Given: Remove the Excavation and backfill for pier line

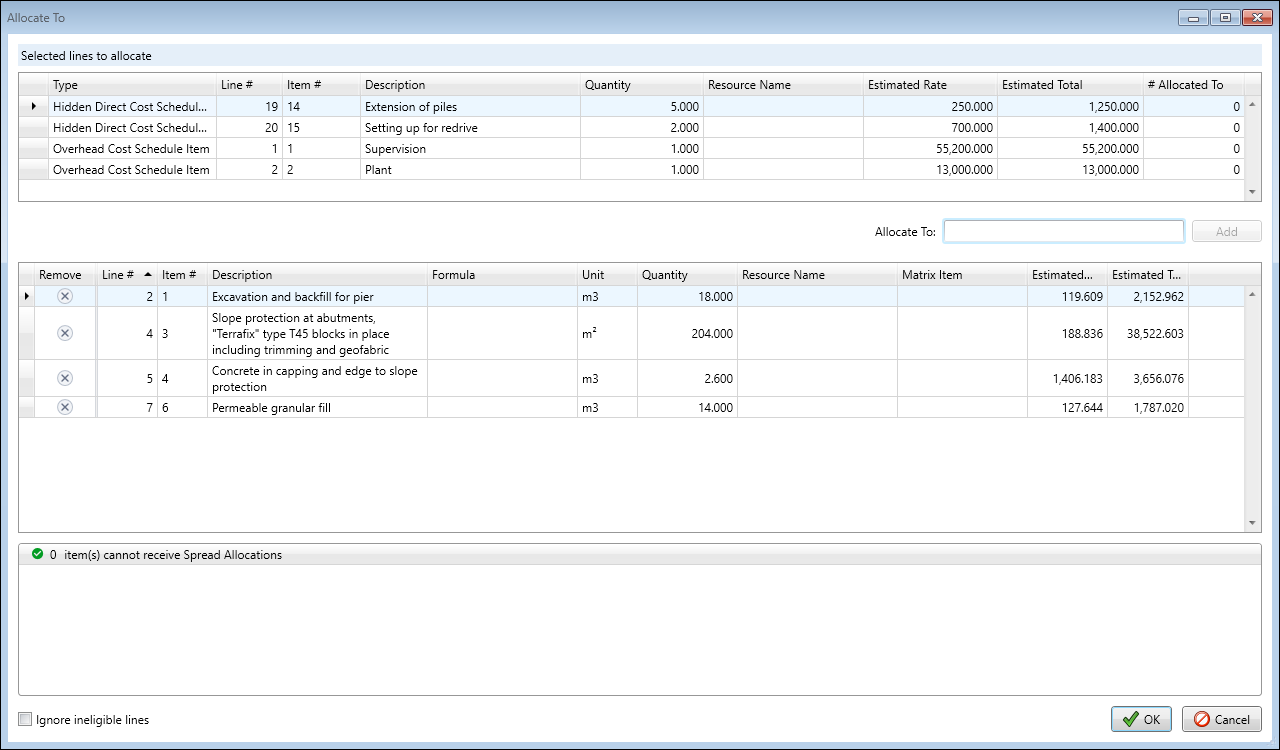Looking at the screenshot, I should click(65, 296).
